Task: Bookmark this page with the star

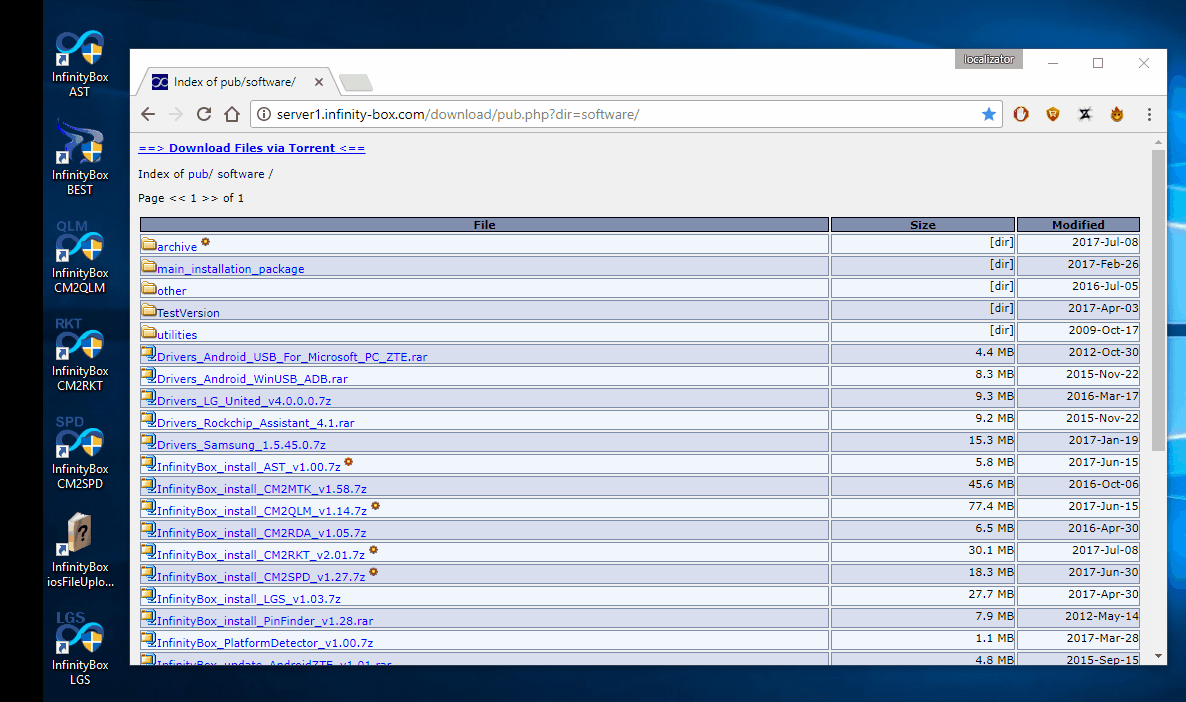Action: click(989, 114)
